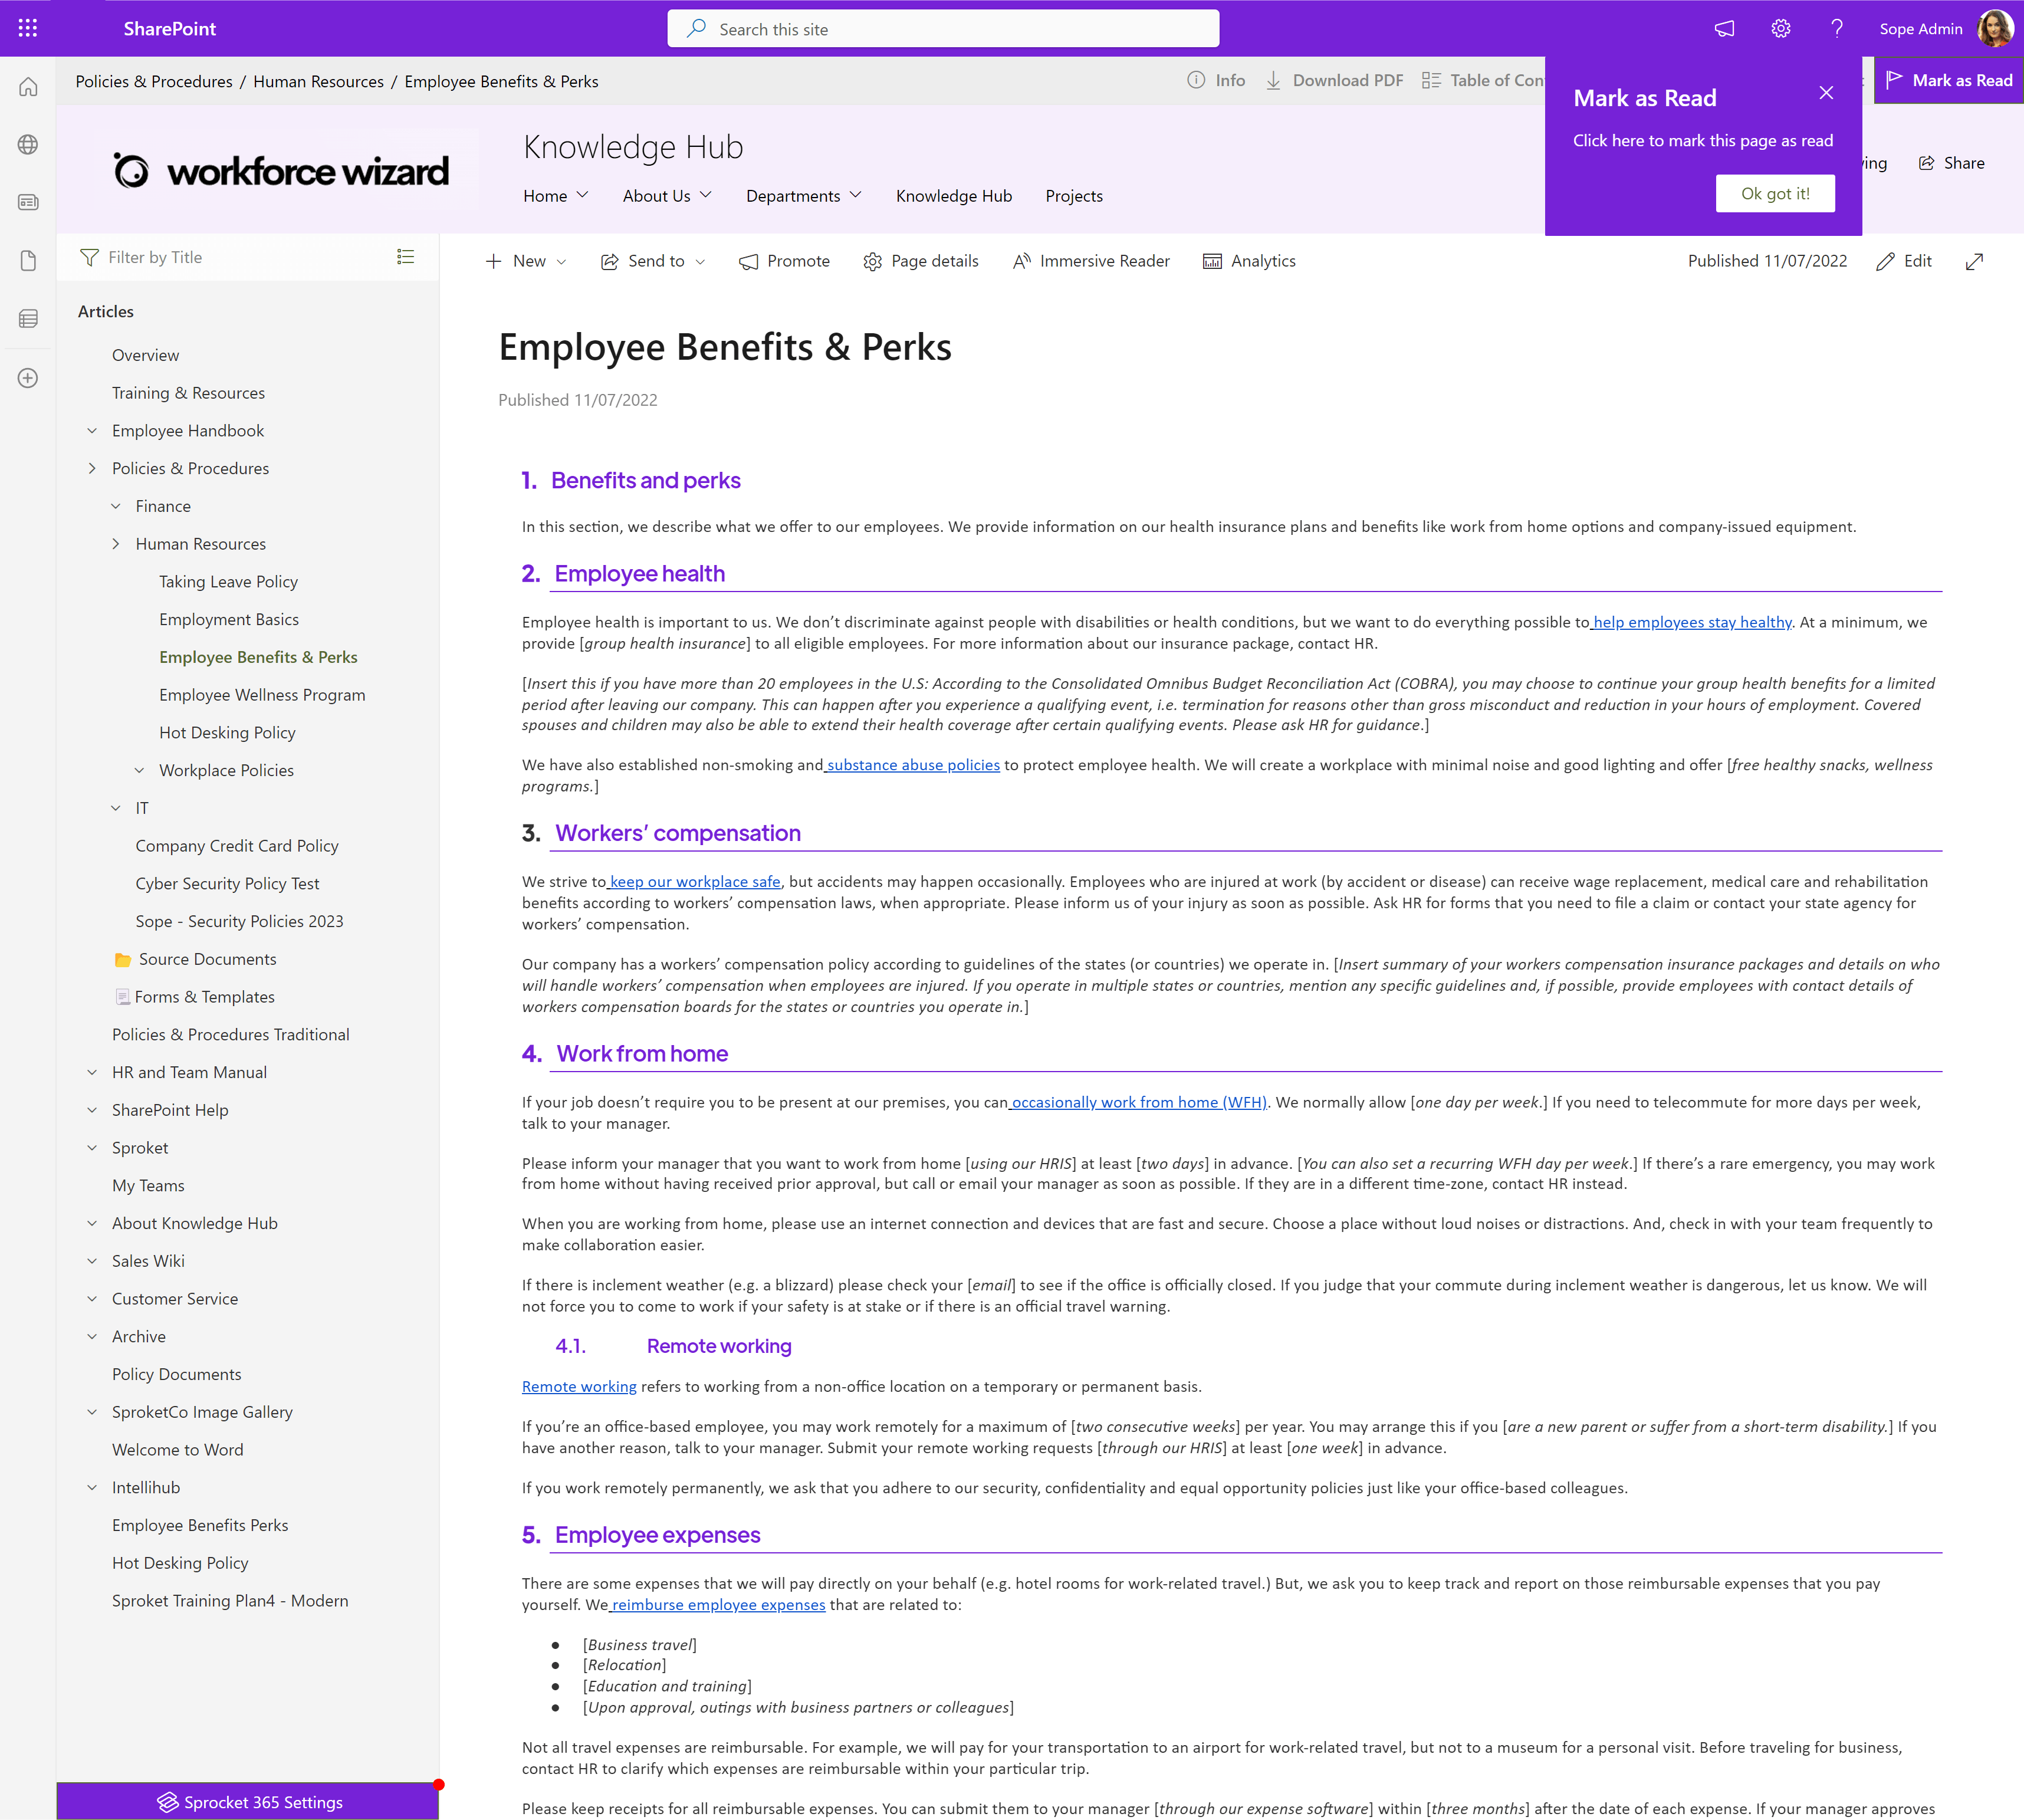The width and height of the screenshot is (2024, 1820).
Task: Open the settings gear in top bar
Action: click(1781, 29)
